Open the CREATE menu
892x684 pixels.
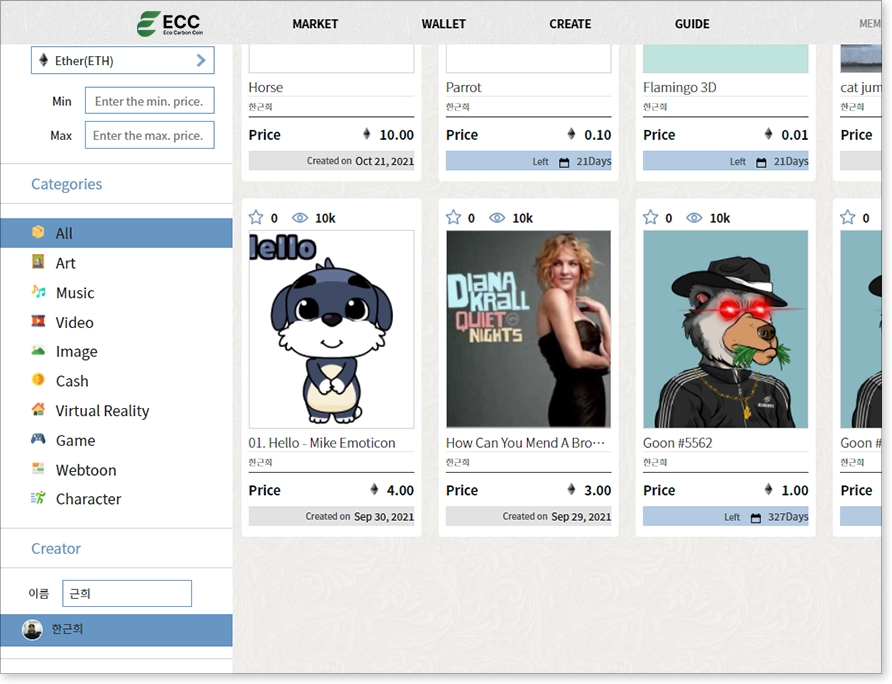pyautogui.click(x=570, y=24)
